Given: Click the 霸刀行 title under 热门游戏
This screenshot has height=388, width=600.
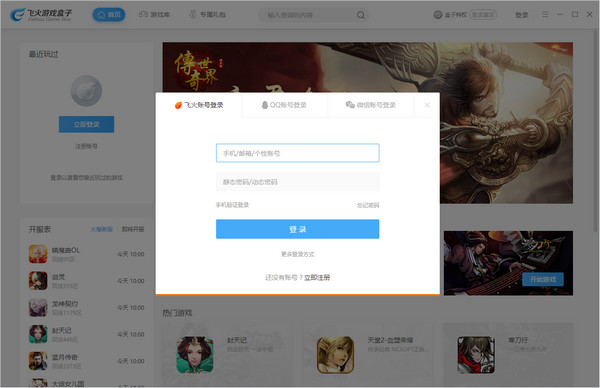Looking at the screenshot, I should coord(518,340).
